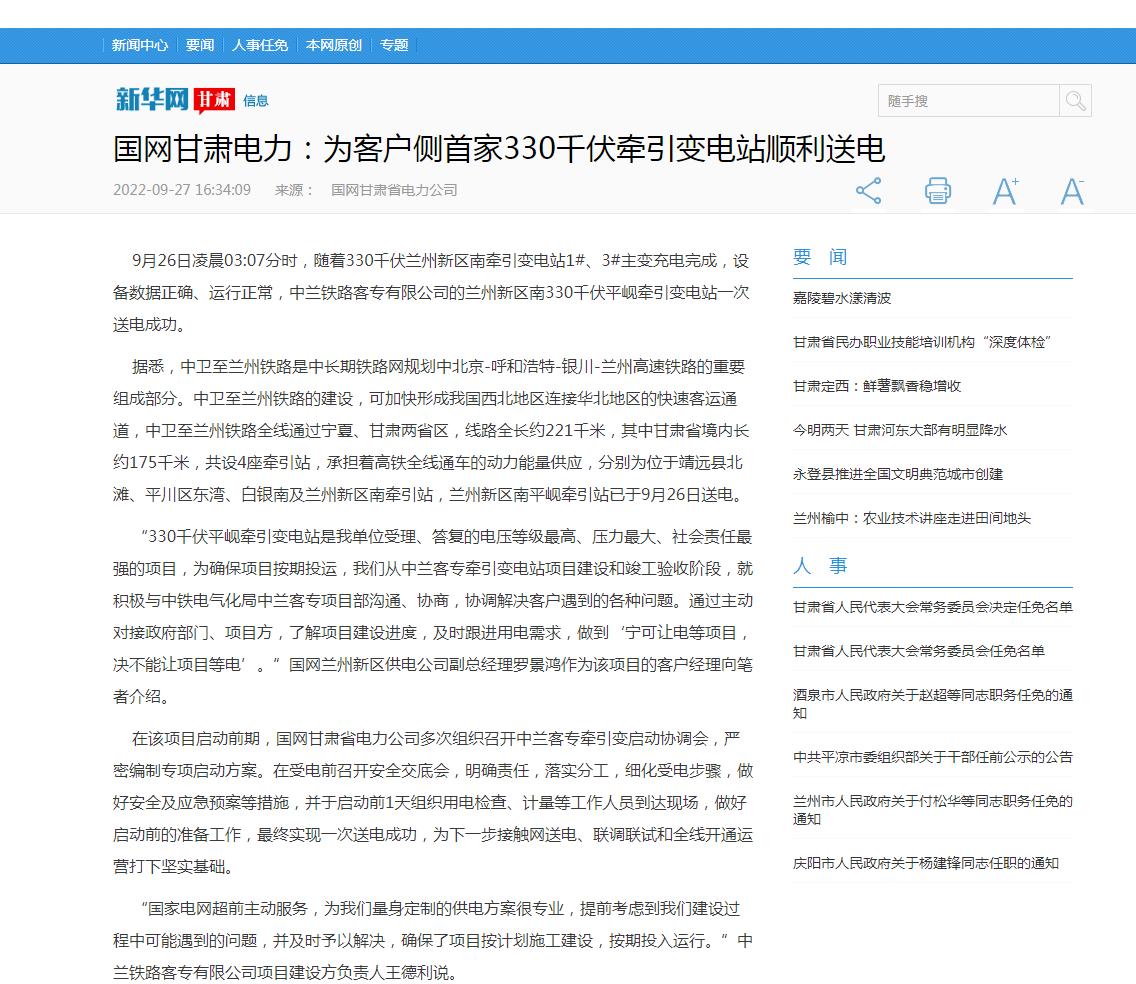Viewport: 1136px width, 984px height.
Task: Open 专题 in navigation bar
Action: tap(394, 45)
